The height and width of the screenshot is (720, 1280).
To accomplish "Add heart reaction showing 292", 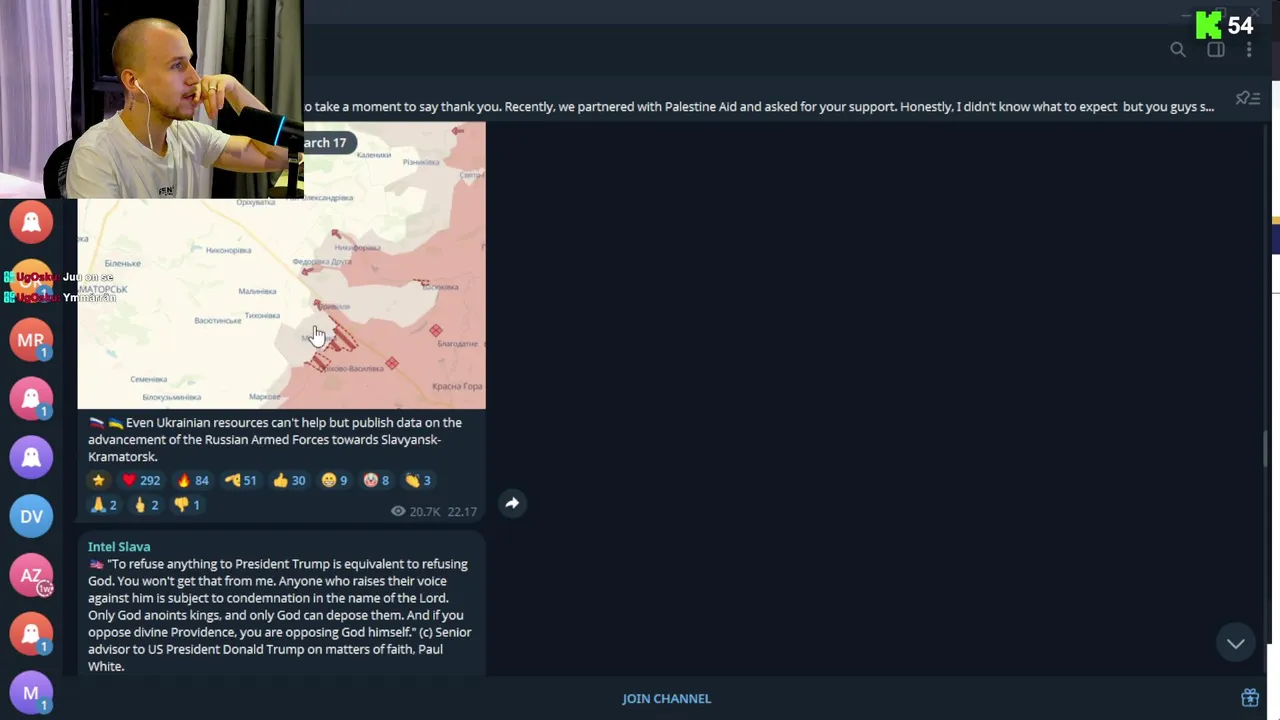I will [140, 480].
